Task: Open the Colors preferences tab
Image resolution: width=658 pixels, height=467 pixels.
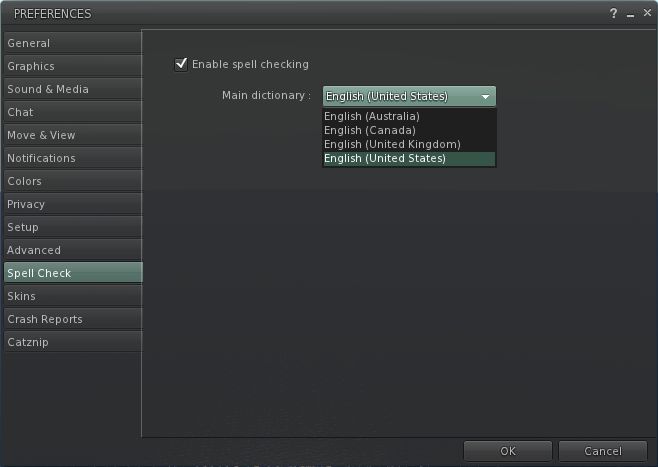Action: [72, 181]
